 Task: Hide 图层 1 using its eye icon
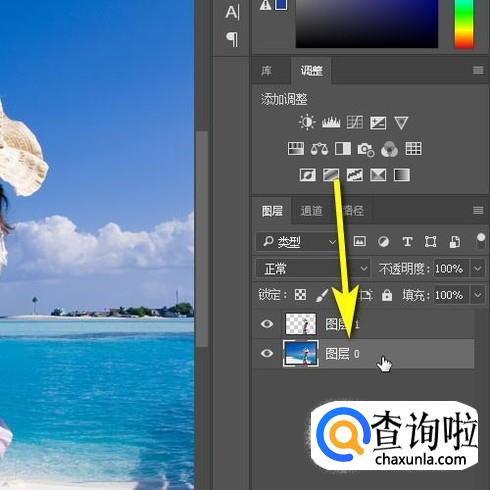267,324
